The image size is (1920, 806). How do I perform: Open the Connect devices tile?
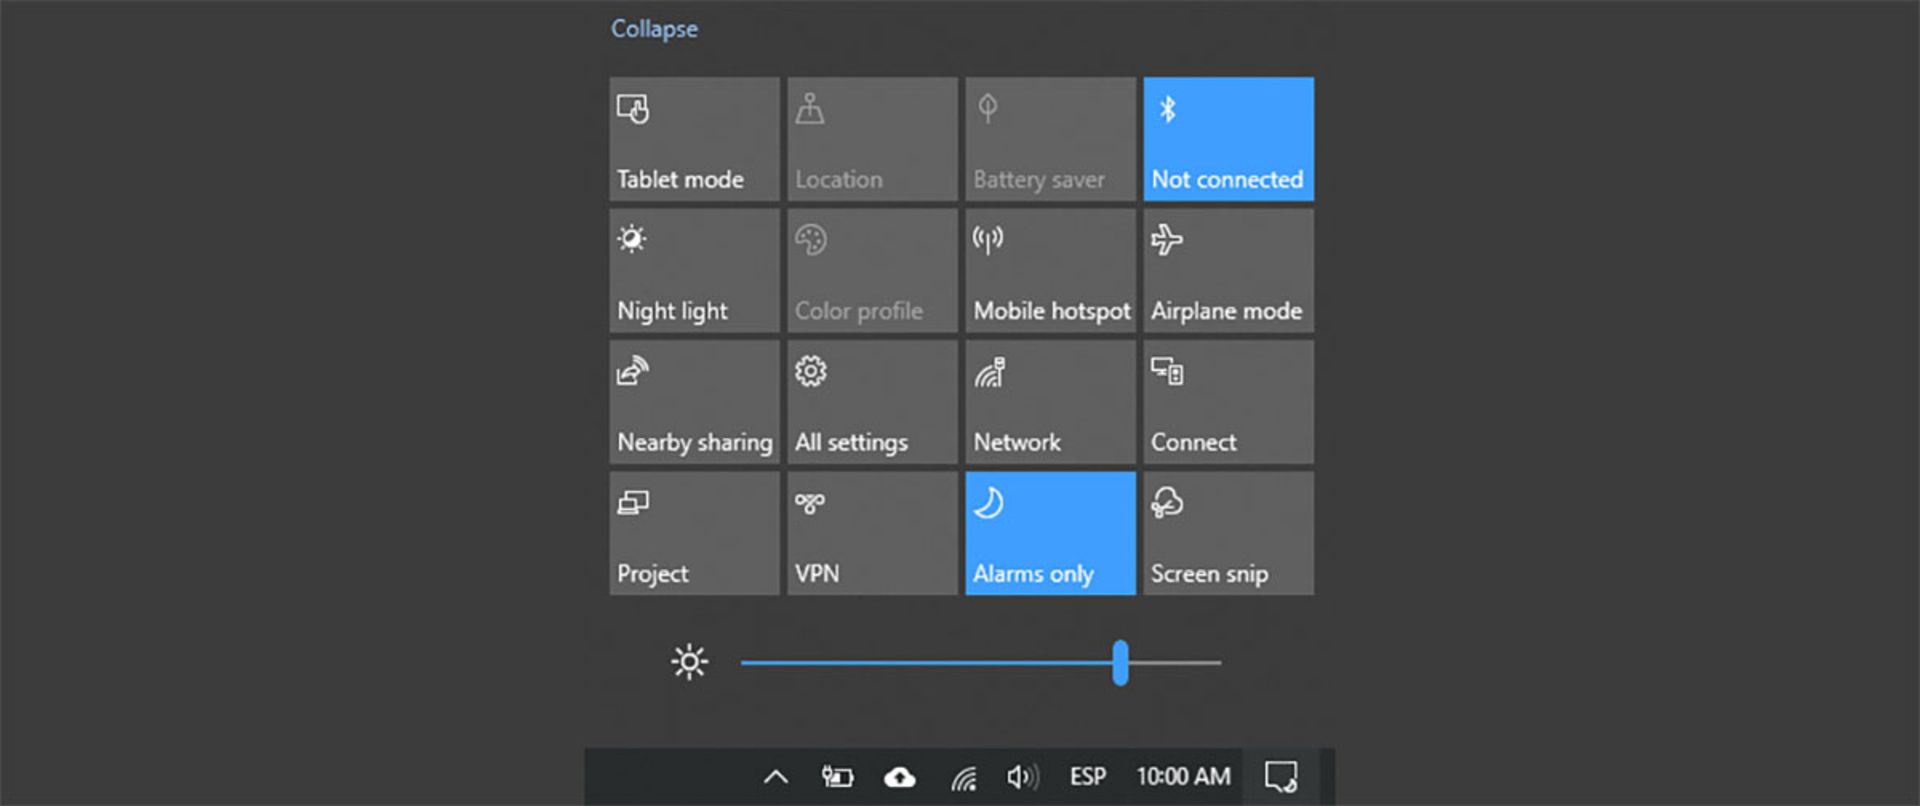click(x=1228, y=402)
